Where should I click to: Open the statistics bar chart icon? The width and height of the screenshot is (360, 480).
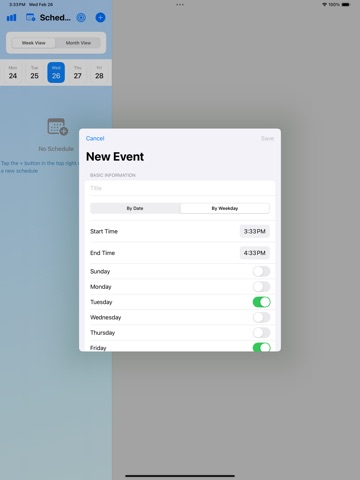coord(11,18)
